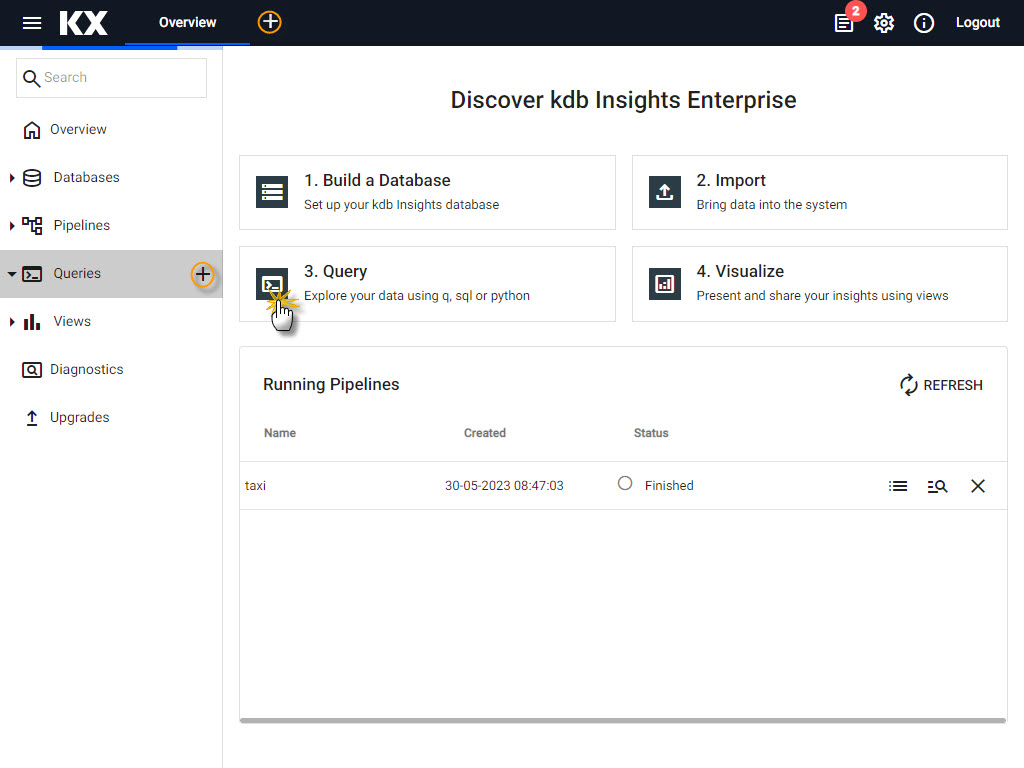Expand the Databases tree node
Screen dimensions: 1024x768
coord(12,178)
